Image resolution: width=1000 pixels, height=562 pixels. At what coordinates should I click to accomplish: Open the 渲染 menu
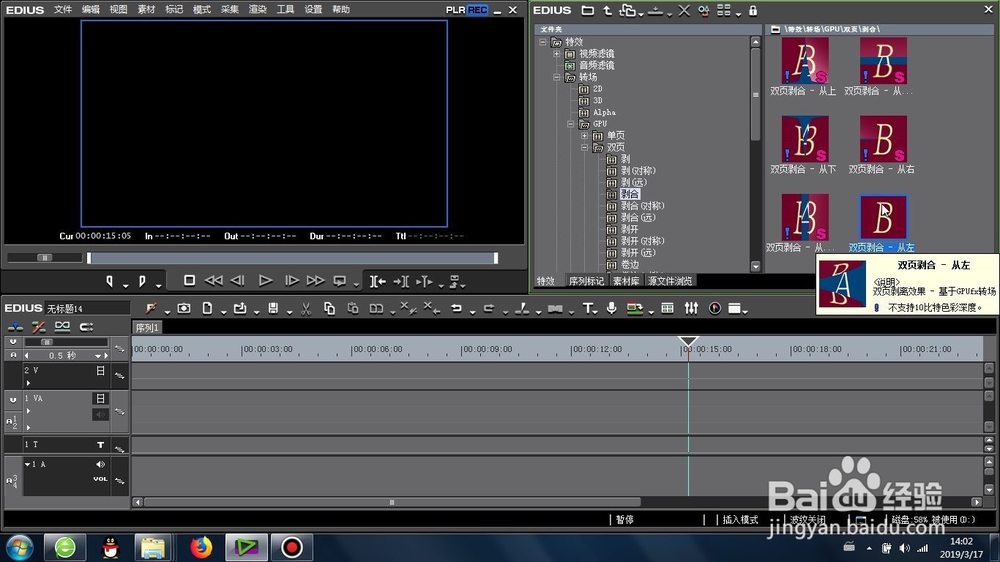click(257, 10)
